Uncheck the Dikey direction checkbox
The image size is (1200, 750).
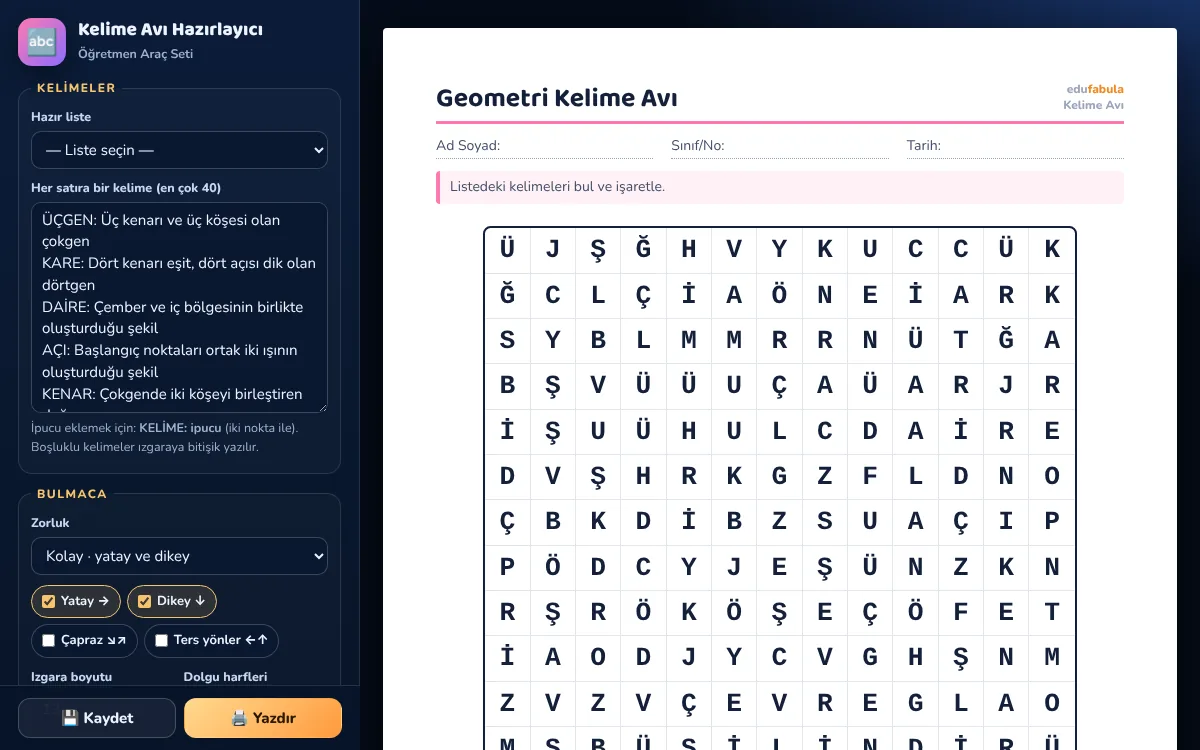(x=144, y=601)
